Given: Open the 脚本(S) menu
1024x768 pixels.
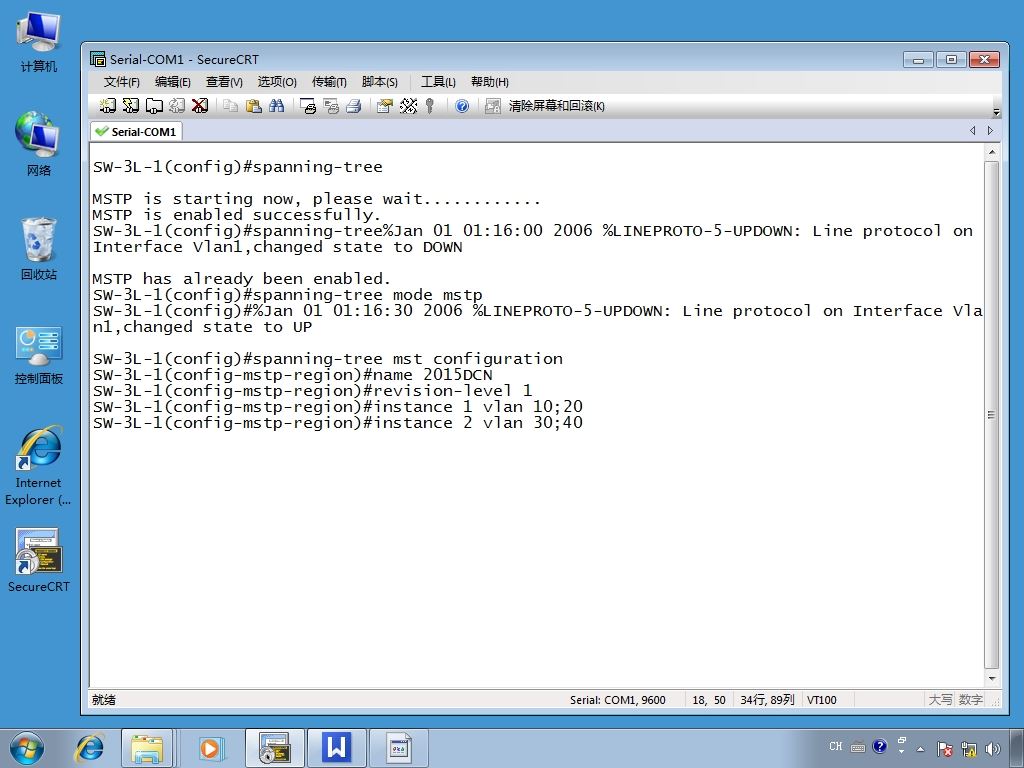Looking at the screenshot, I should 379,82.
